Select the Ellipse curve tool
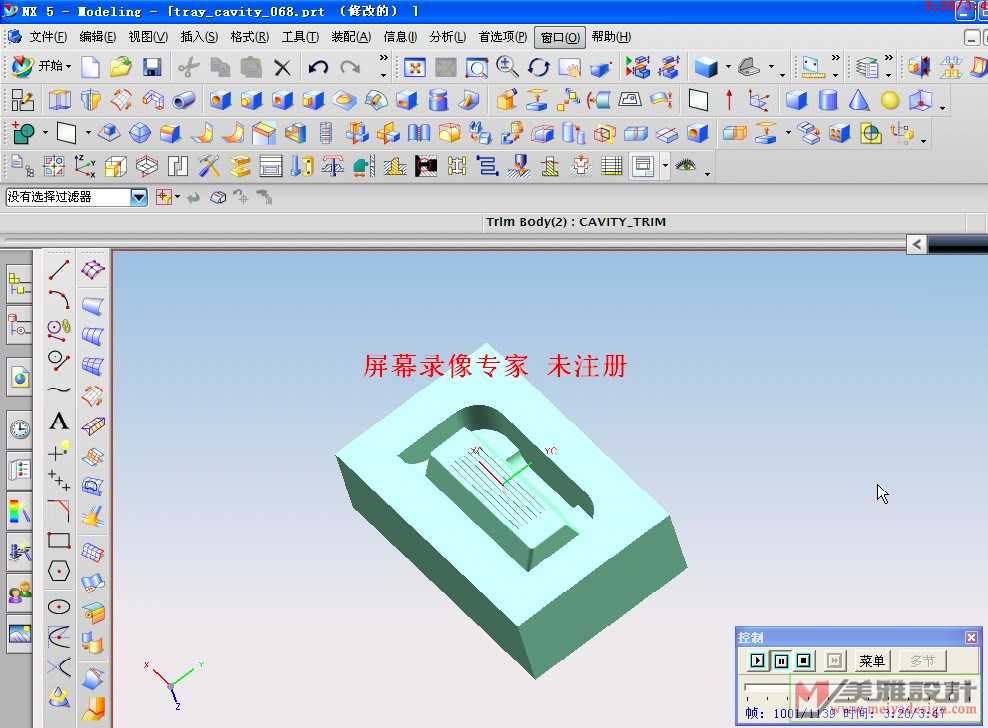 pos(59,606)
